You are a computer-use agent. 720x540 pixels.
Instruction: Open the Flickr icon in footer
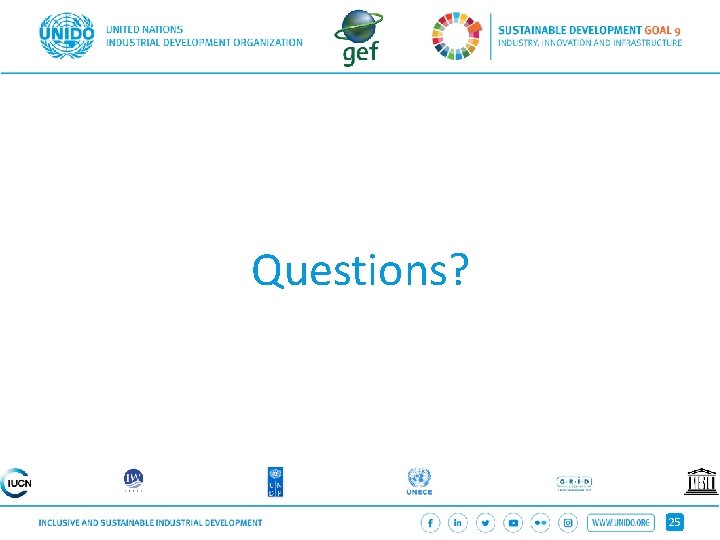pos(540,523)
